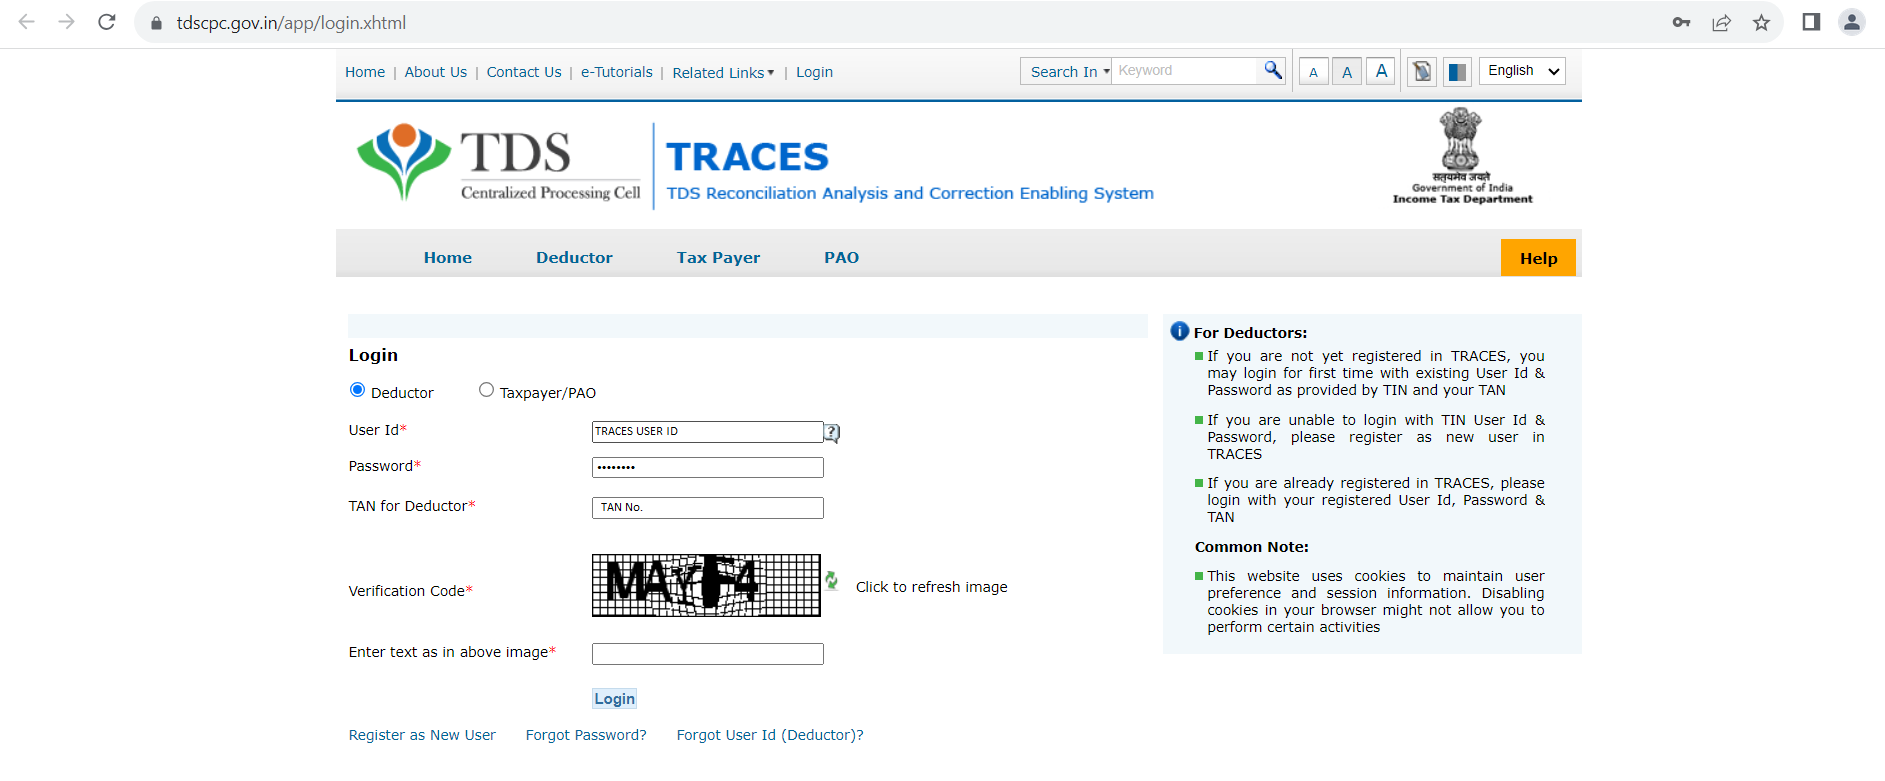Screen dimensions: 1885x781
Task: Click the 'Click to refresh image' text
Action: point(931,587)
